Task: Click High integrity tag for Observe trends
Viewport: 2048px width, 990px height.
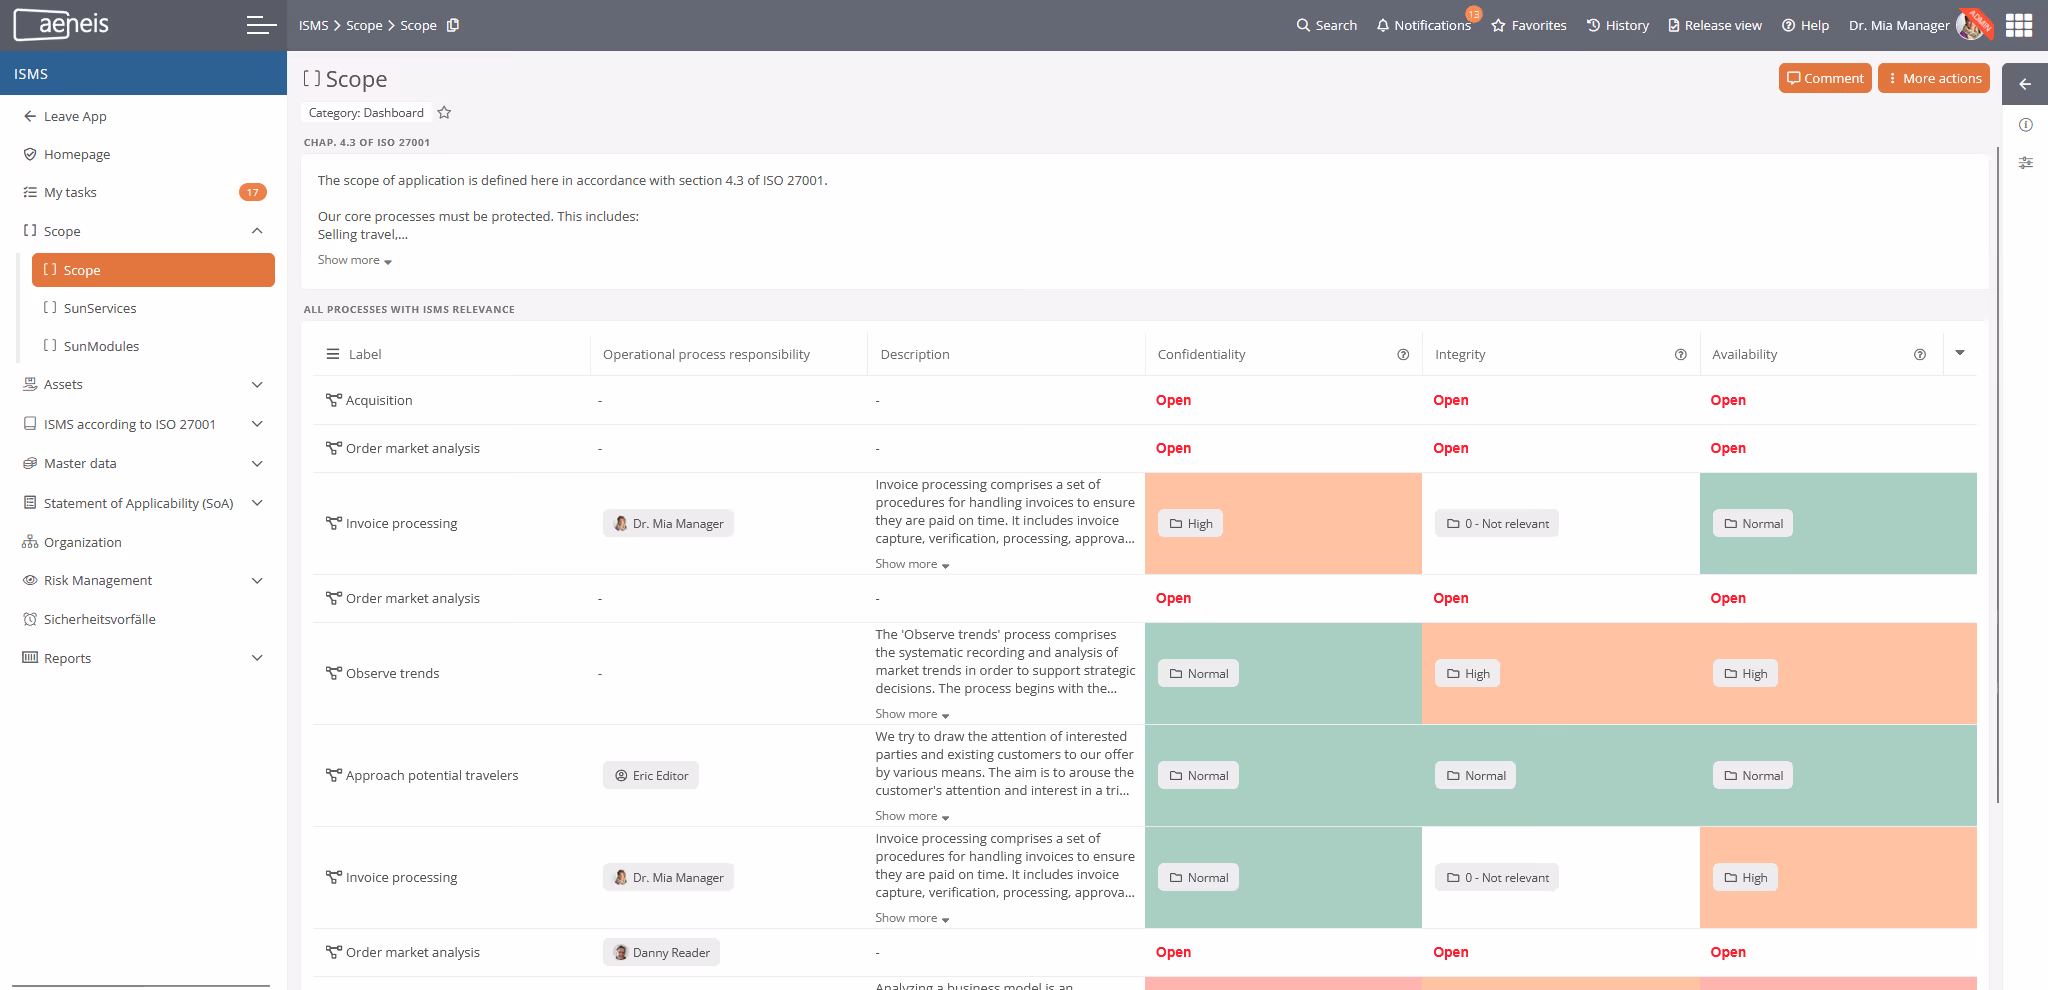Action: point(1468,673)
